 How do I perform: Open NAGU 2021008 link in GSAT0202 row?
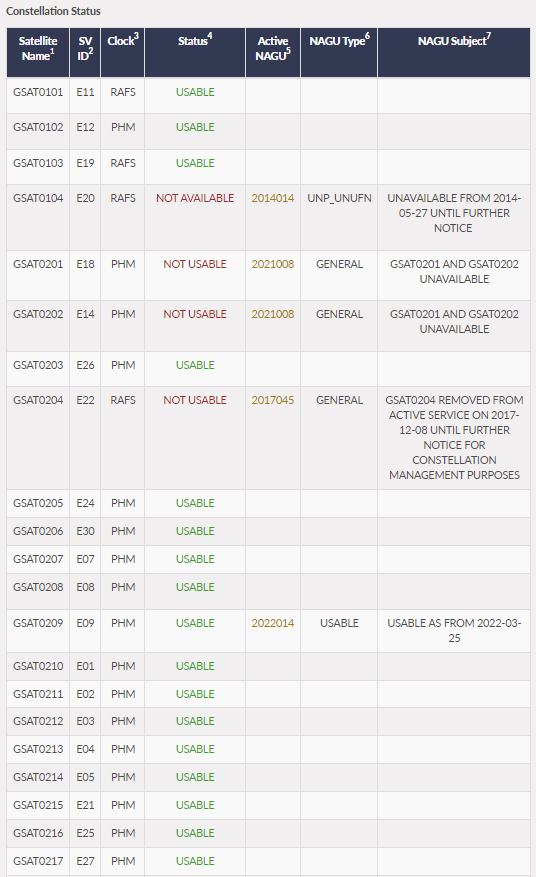pos(272,314)
